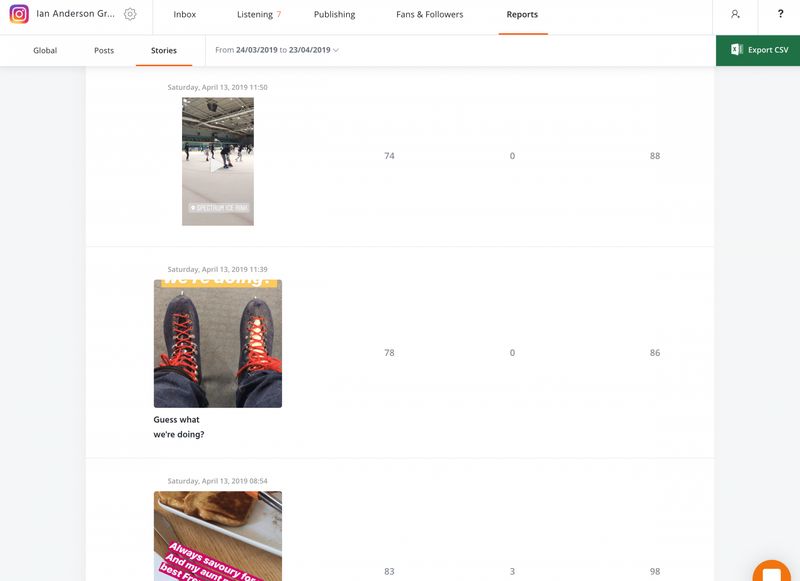Click the April 13, 2019 11:39 timestamp
This screenshot has height=581, width=800.
click(x=217, y=269)
